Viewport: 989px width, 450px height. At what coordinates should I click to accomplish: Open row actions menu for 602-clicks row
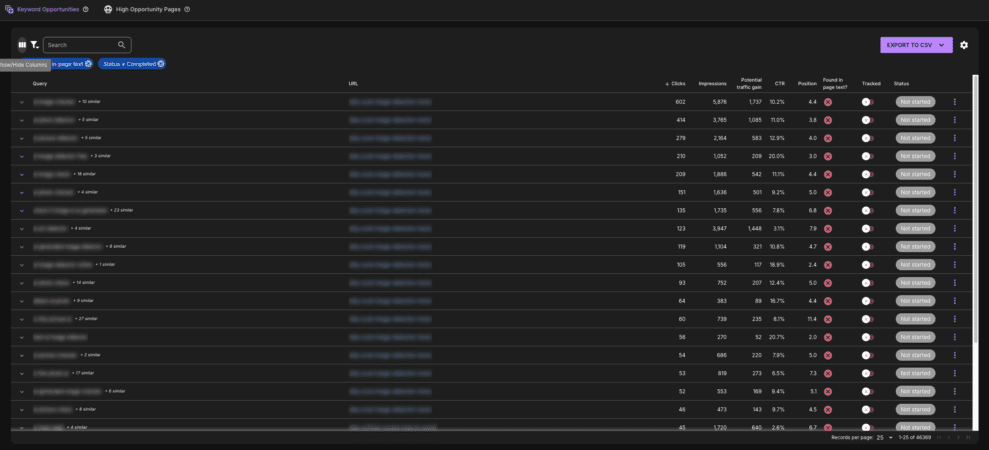tap(955, 102)
